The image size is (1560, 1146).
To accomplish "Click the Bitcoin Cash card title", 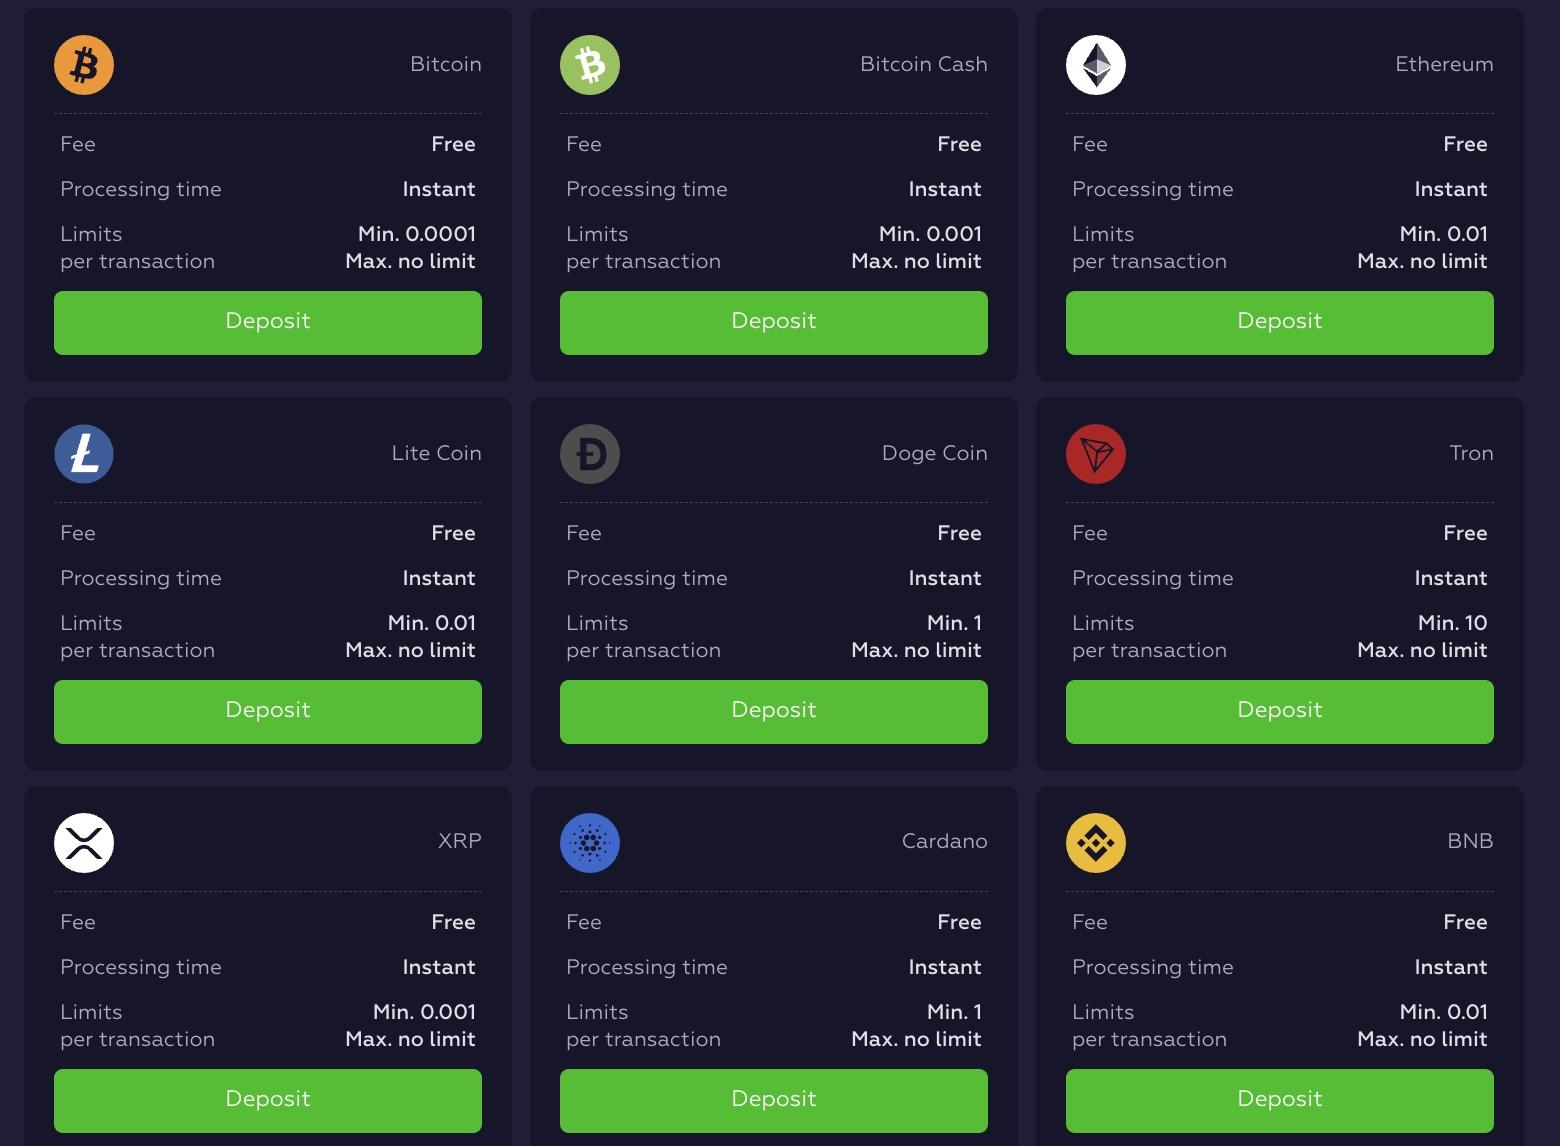I will 923,64.
